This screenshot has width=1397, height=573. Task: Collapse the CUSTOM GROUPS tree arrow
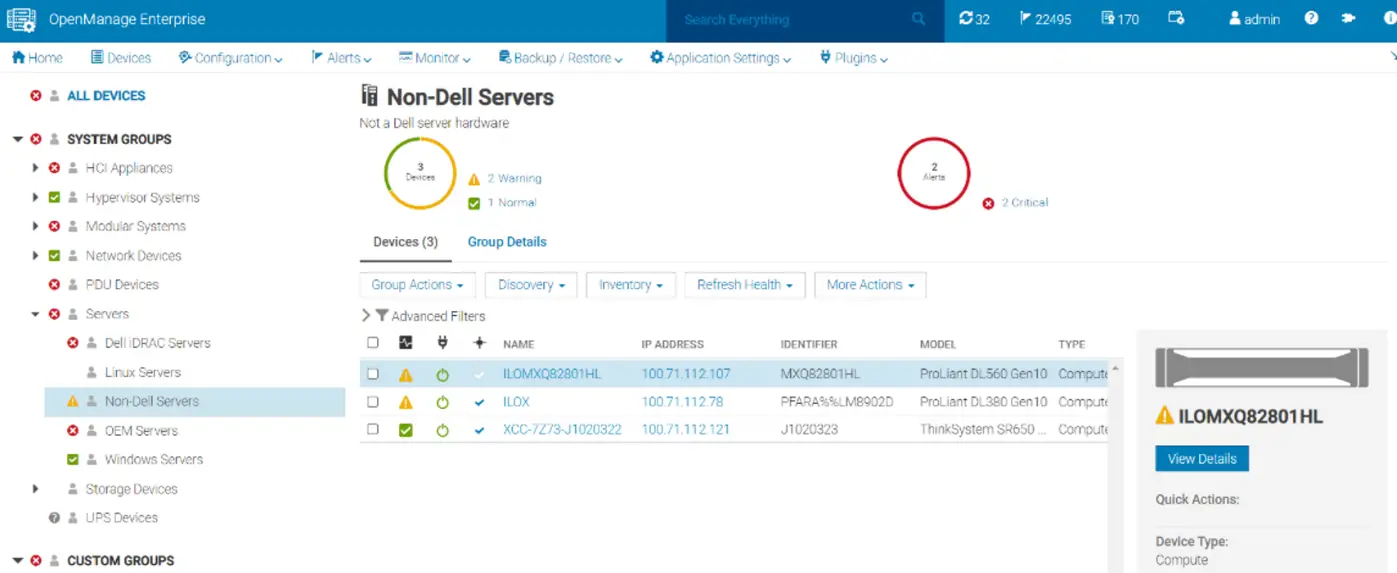(x=17, y=560)
